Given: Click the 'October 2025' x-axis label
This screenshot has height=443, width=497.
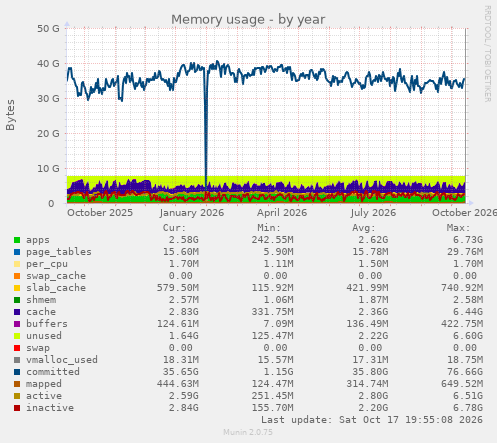Looking at the screenshot, I should click(x=100, y=213).
